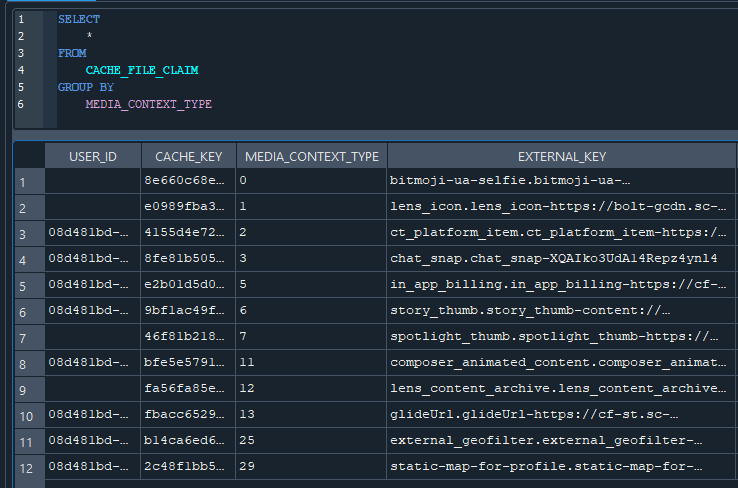Click the bitmoji-ua-selfie external key cell

click(561, 181)
